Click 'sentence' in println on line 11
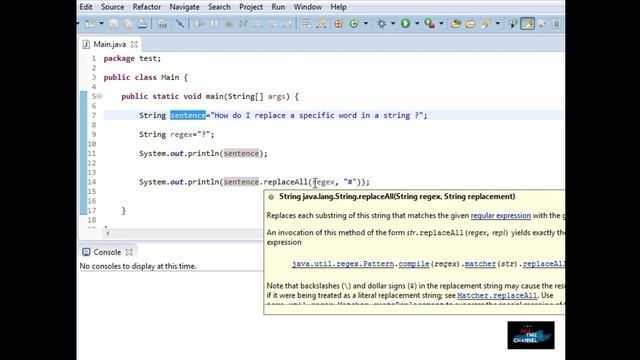The height and width of the screenshot is (360, 640). coord(241,153)
